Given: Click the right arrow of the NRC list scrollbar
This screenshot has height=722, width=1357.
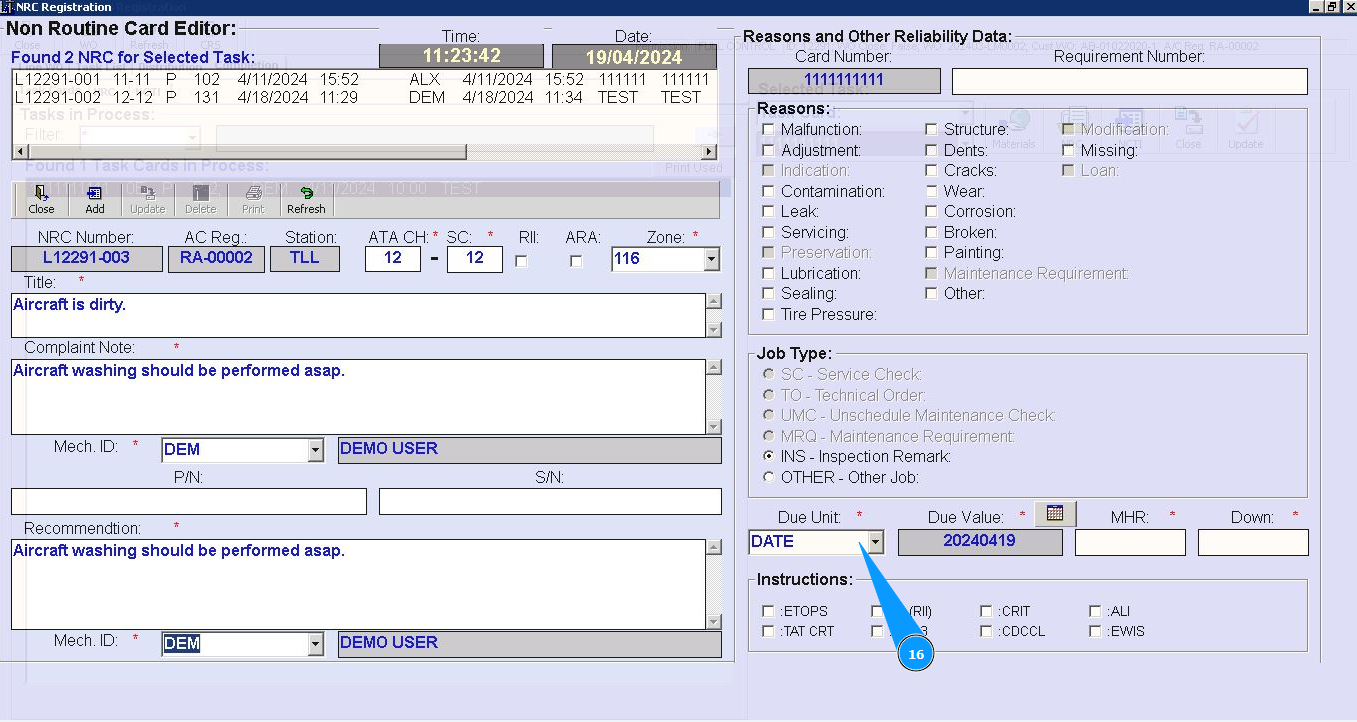Looking at the screenshot, I should pos(710,152).
